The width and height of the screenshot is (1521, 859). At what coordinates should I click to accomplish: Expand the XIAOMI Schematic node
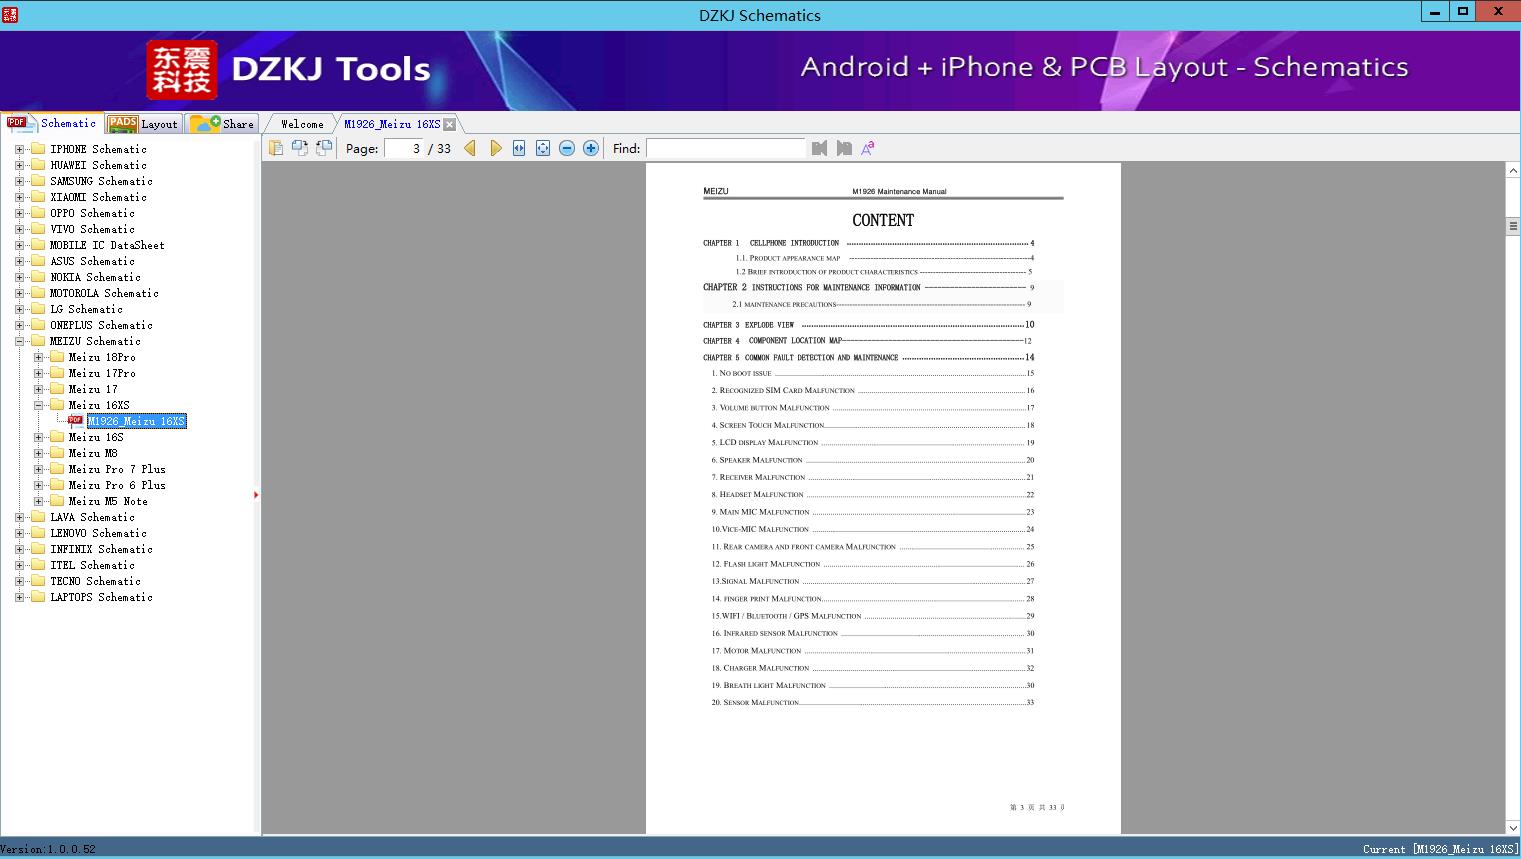[19, 197]
